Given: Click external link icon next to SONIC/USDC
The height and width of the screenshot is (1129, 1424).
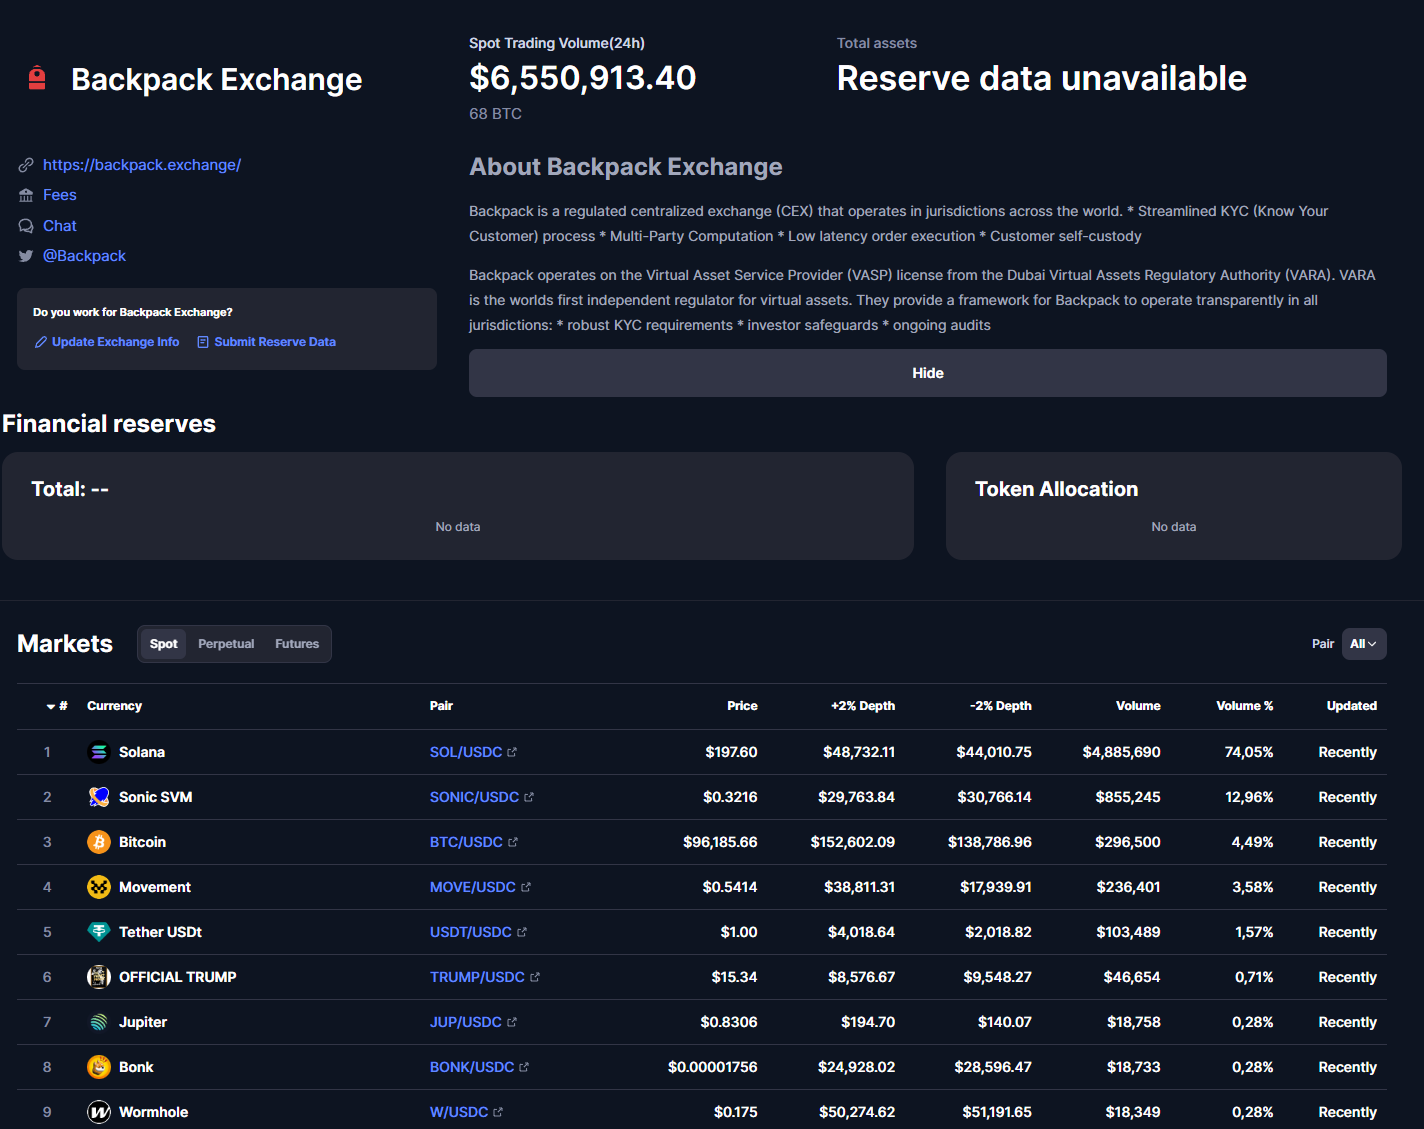Looking at the screenshot, I should [529, 797].
